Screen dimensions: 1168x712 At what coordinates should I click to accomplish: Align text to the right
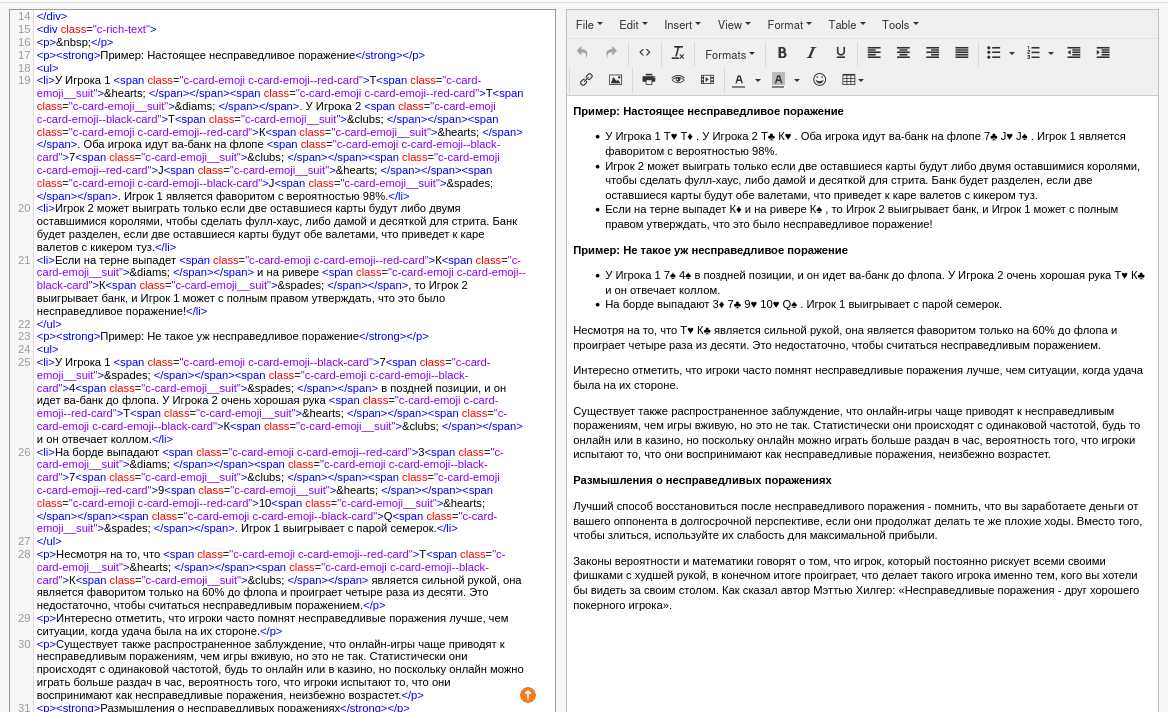933,53
